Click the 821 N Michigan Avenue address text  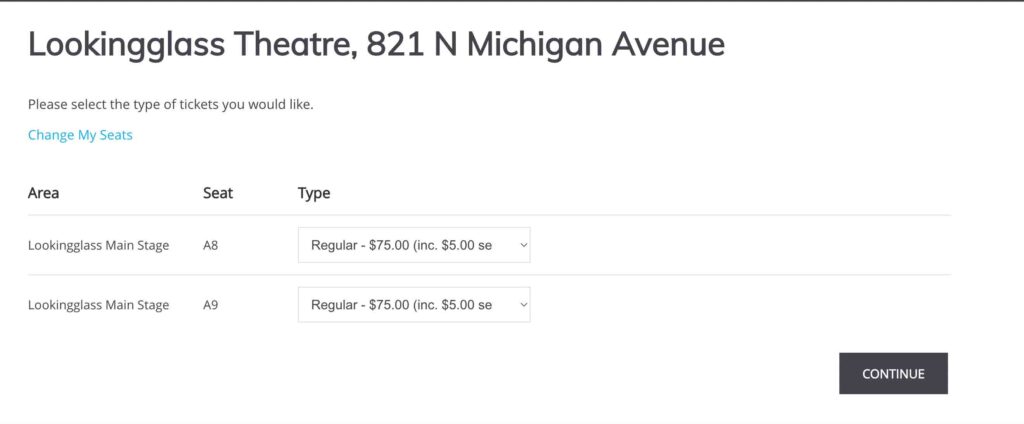[x=545, y=45]
